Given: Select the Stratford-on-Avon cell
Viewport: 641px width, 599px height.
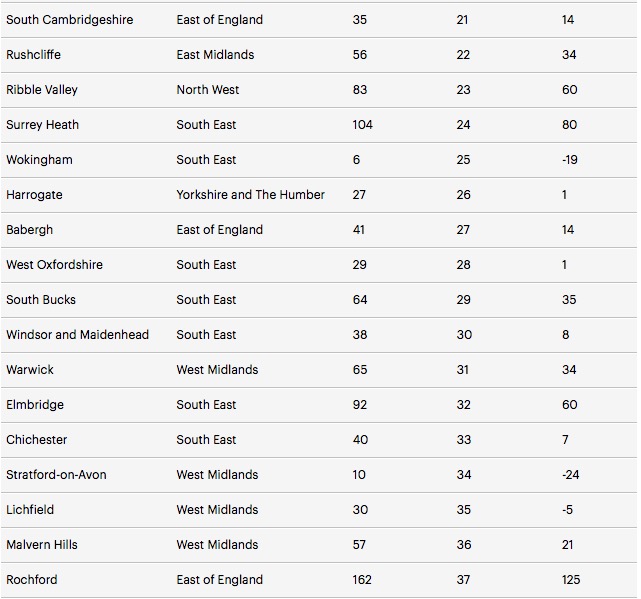Looking at the screenshot, I should 56,475.
